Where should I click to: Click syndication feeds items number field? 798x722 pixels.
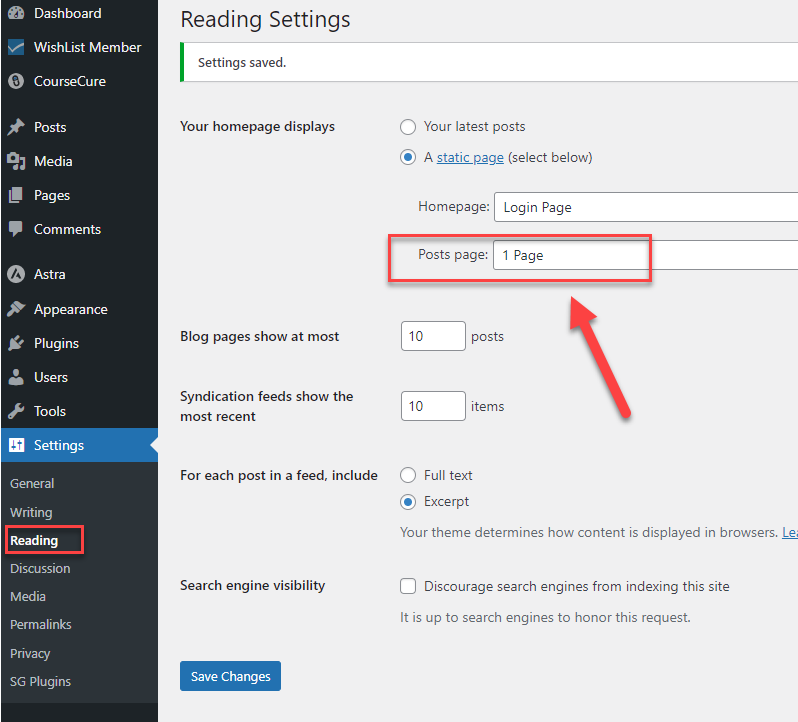coord(433,406)
